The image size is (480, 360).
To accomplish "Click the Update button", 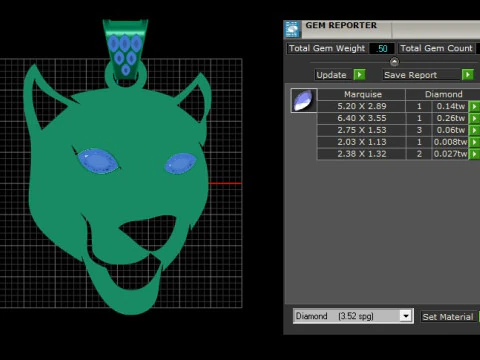I will point(333,75).
